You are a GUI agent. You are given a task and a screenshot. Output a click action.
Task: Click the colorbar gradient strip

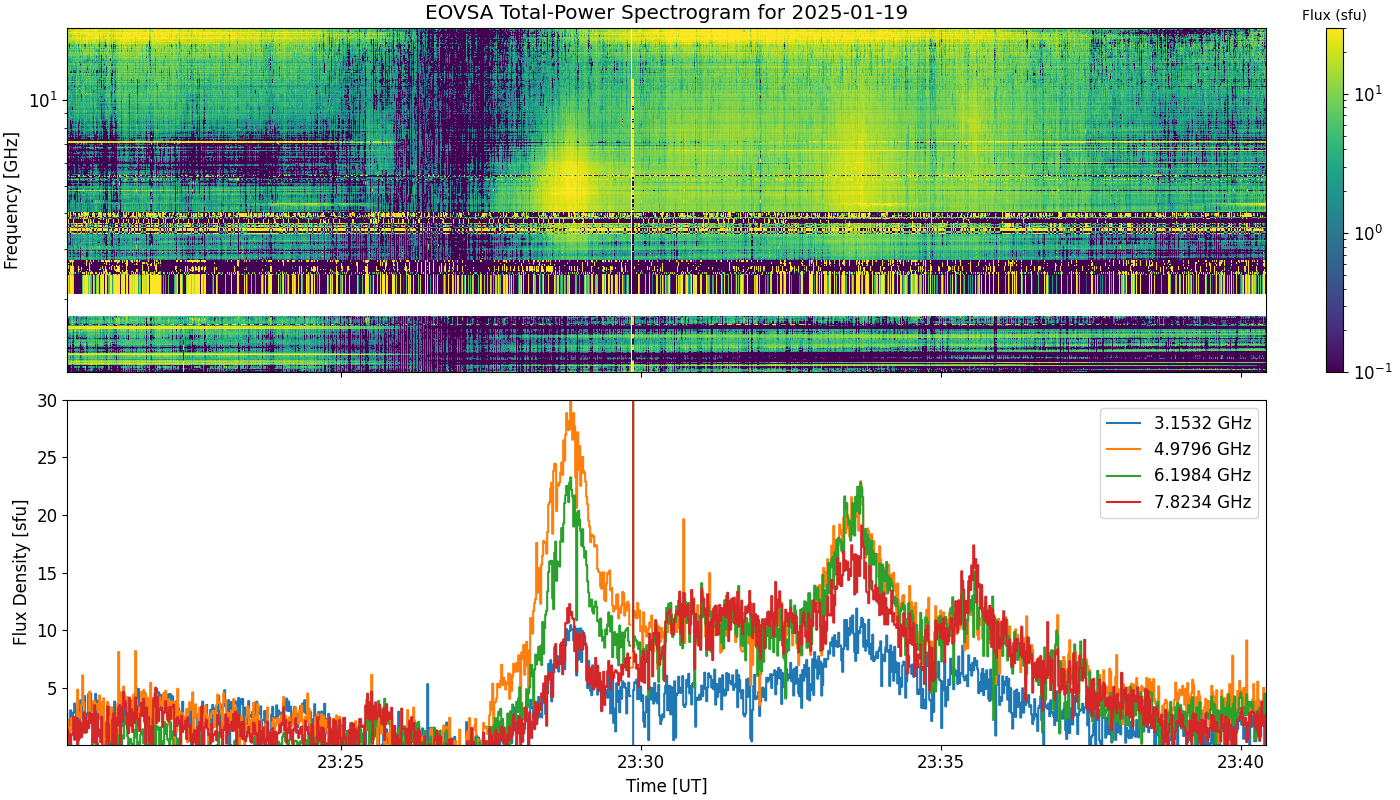[1335, 200]
